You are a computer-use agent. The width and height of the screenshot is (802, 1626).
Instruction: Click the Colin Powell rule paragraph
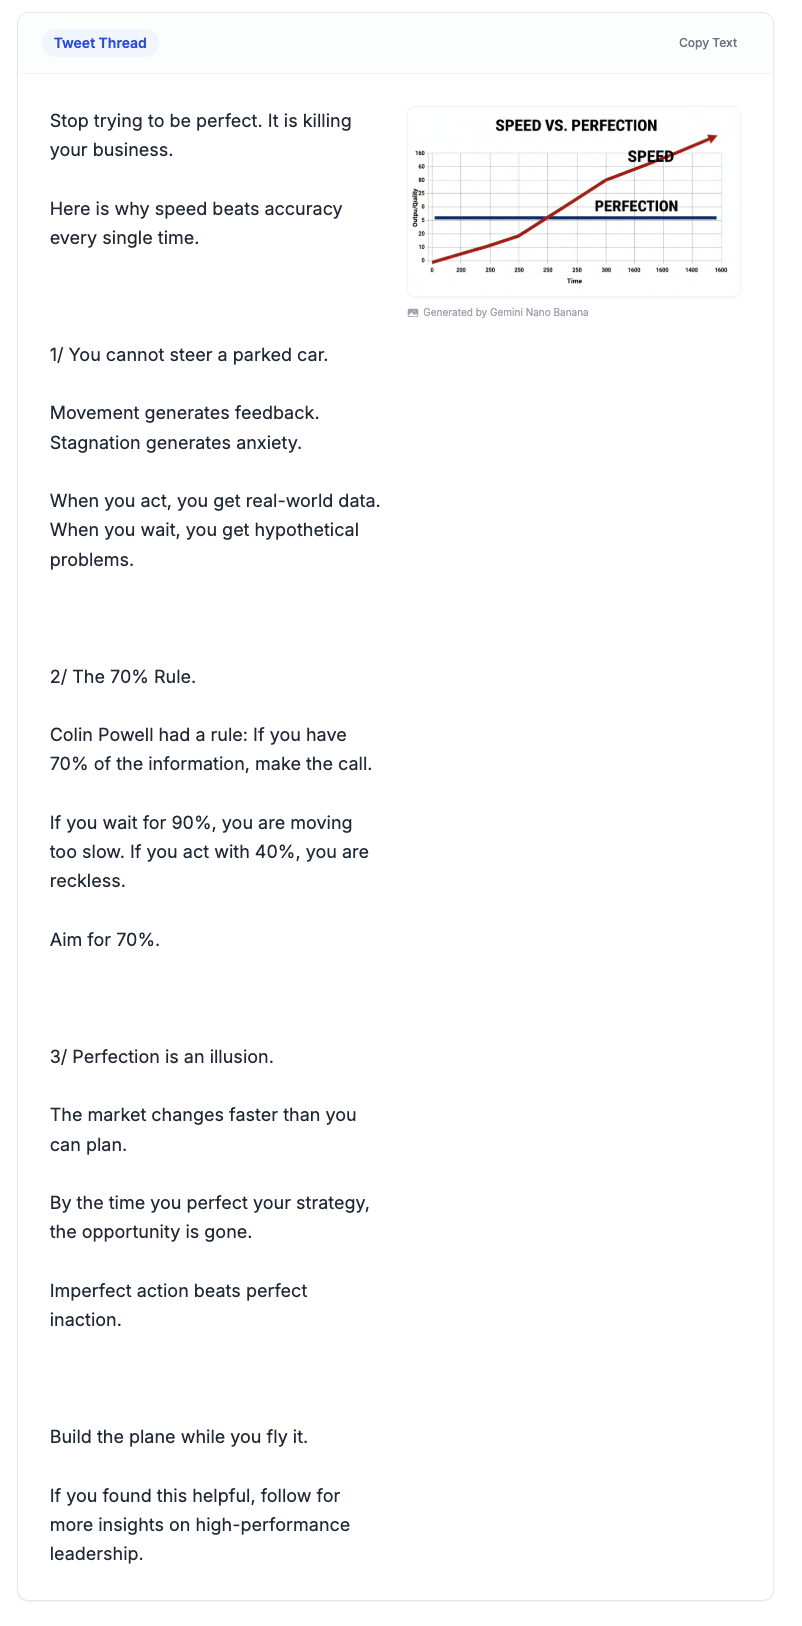[211, 750]
